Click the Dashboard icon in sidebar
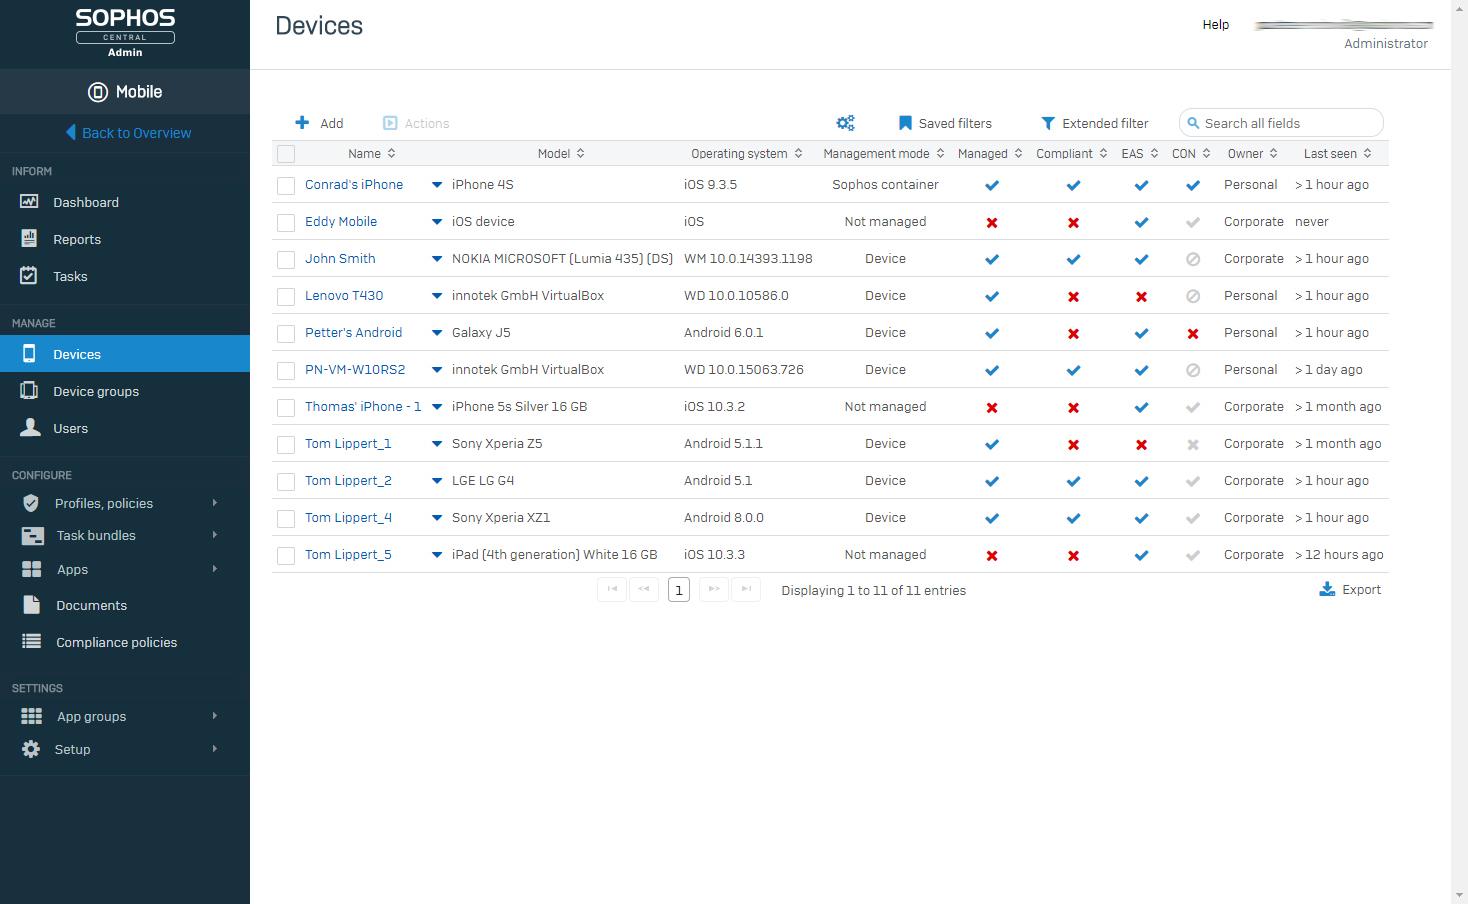1468x904 pixels. point(29,202)
